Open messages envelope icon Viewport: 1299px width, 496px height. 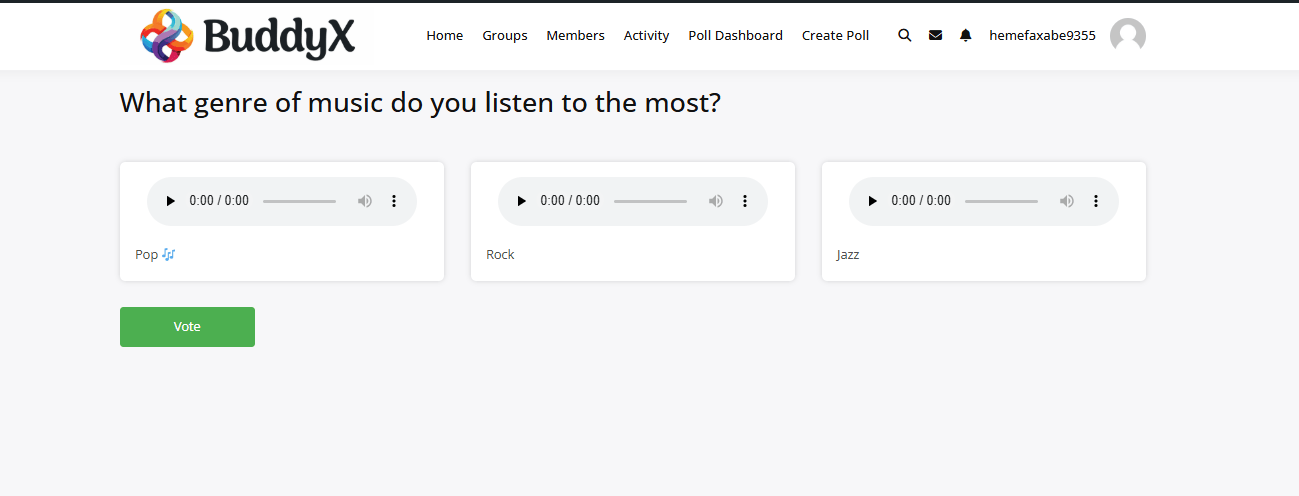pos(935,35)
